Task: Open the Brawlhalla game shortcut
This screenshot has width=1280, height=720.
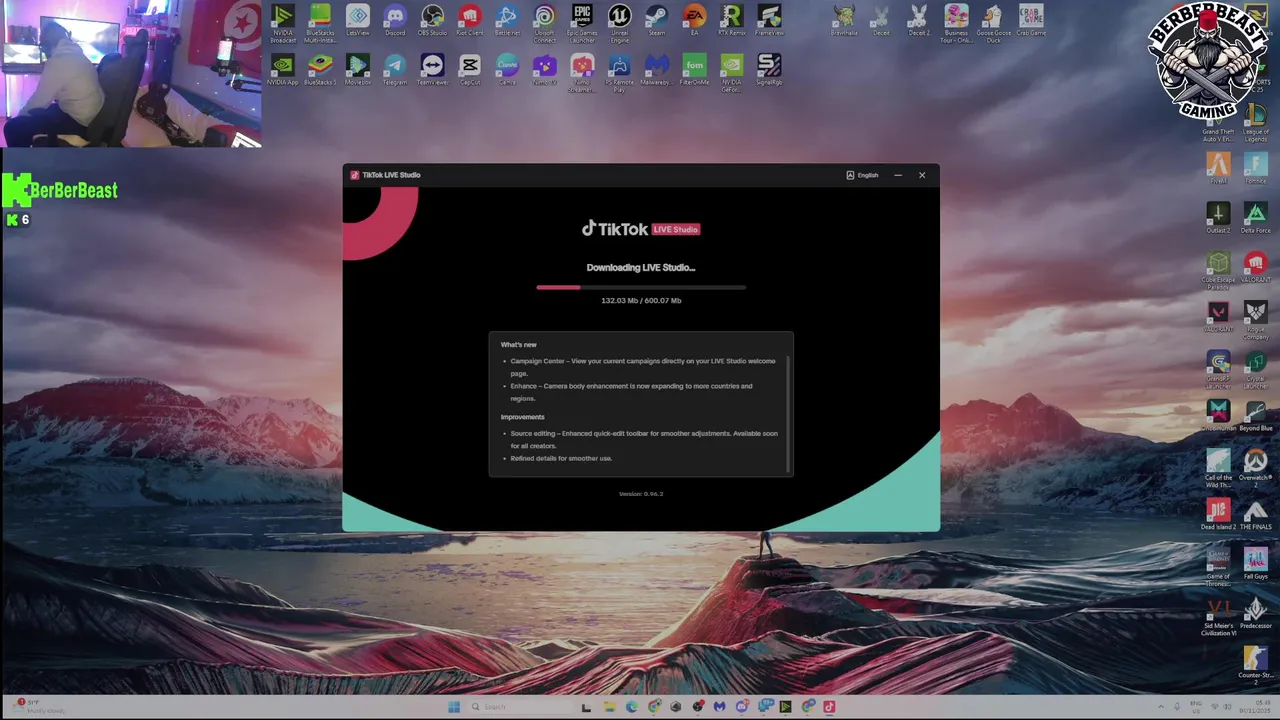Action: click(x=844, y=21)
